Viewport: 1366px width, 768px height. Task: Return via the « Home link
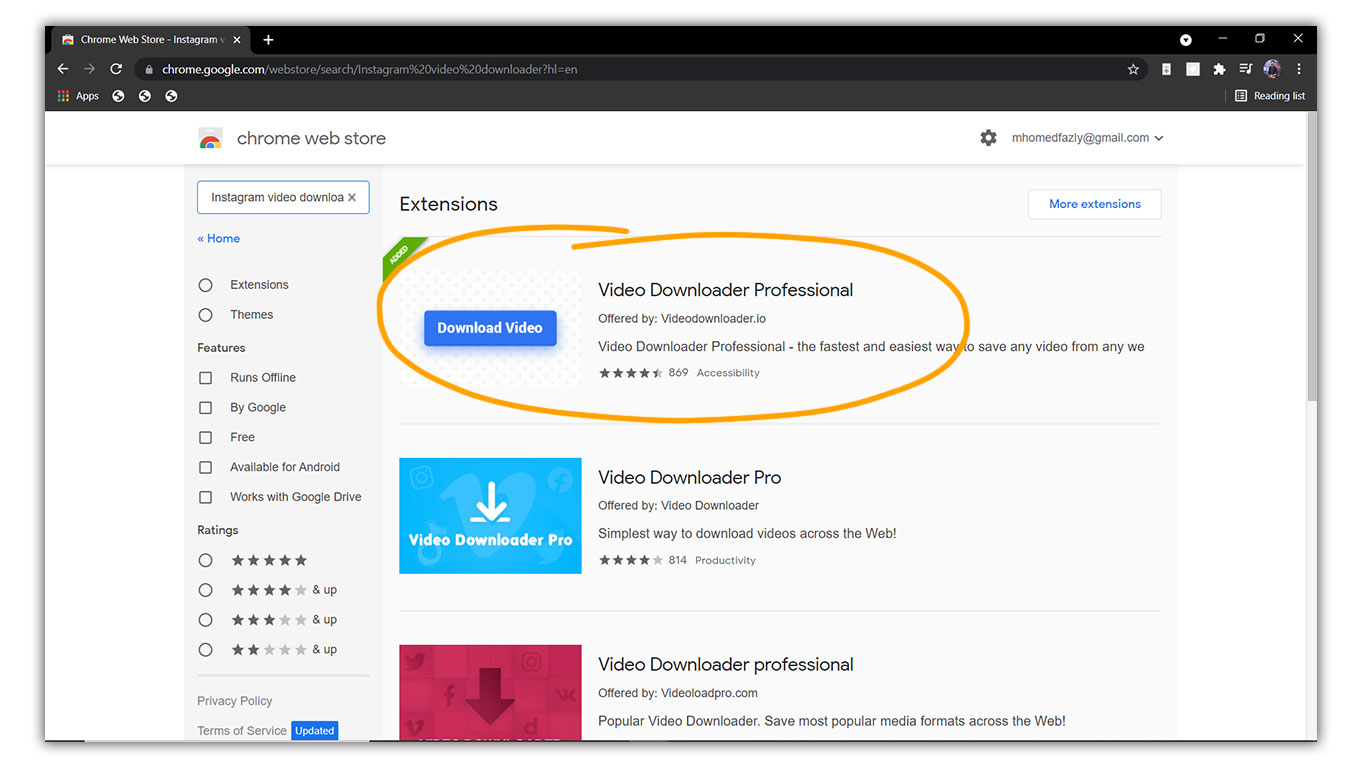click(x=219, y=239)
